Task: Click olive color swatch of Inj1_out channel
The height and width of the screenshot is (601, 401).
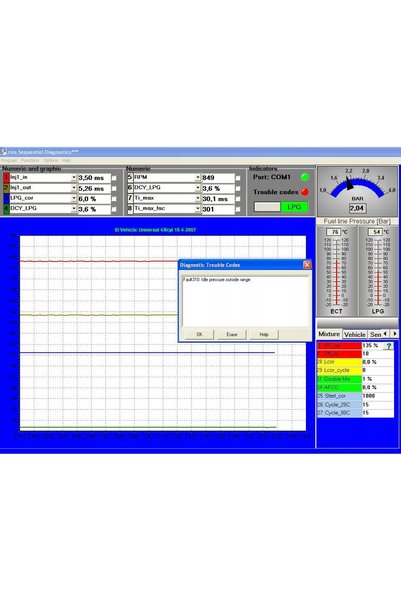Action: pos(6,188)
